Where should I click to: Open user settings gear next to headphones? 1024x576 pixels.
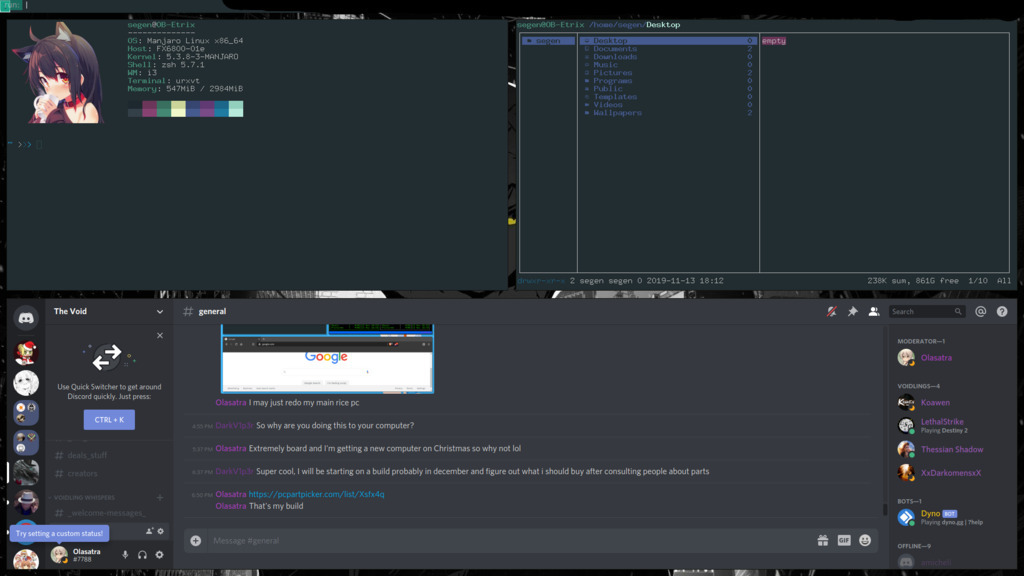[159, 555]
